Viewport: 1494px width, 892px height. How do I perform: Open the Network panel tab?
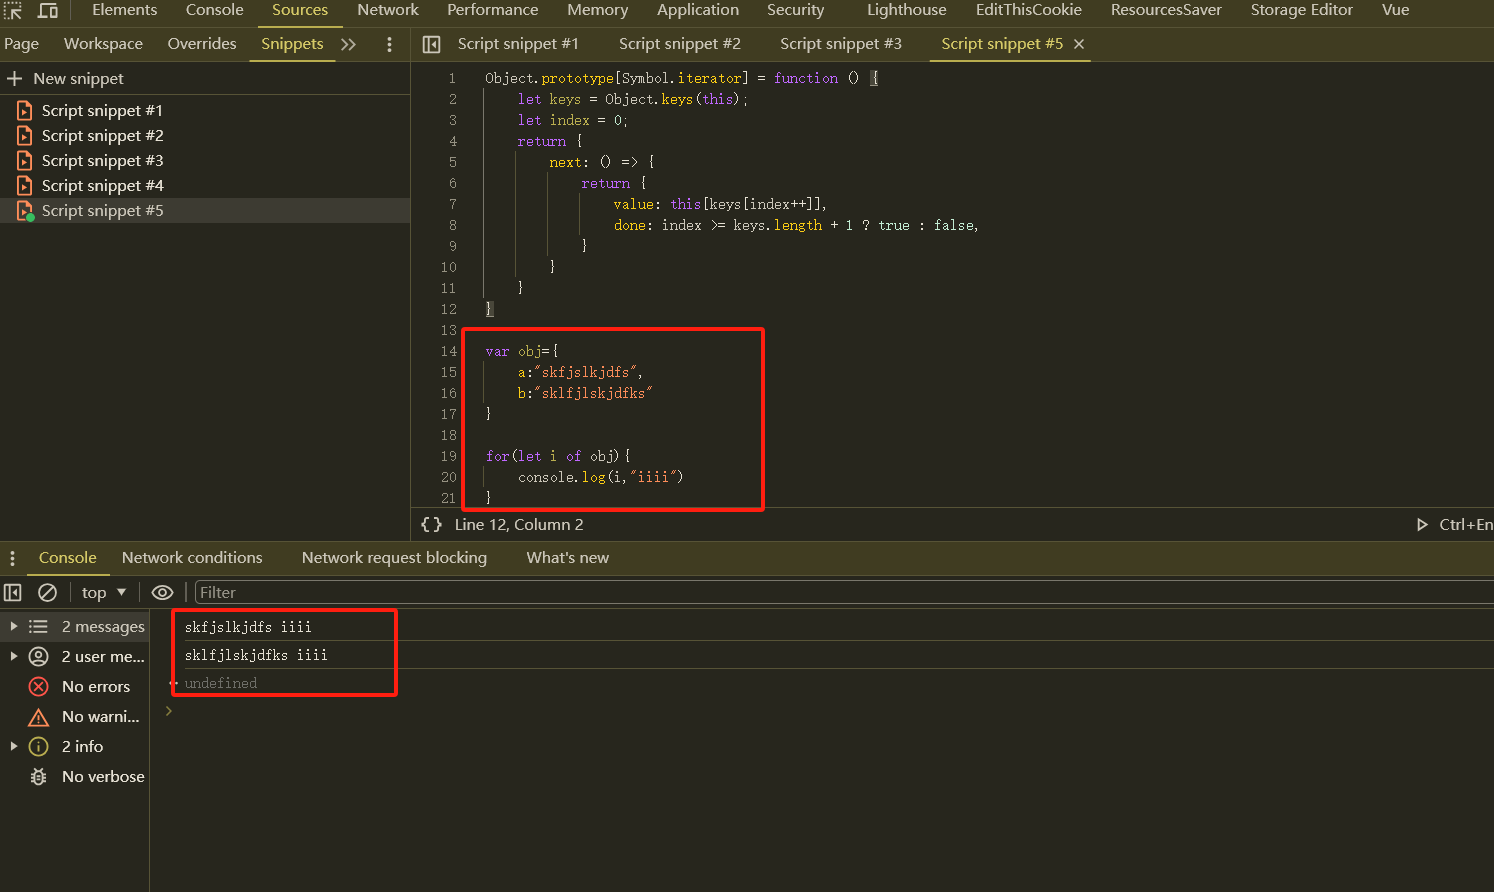(x=388, y=10)
